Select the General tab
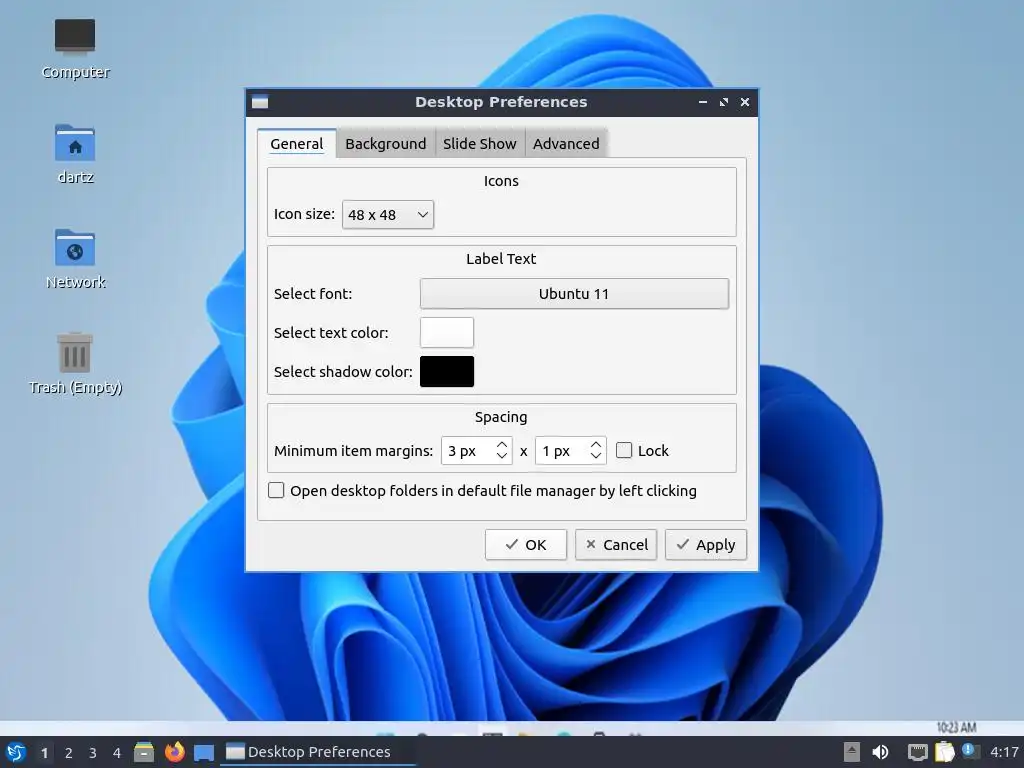The image size is (1024, 768). (x=297, y=144)
